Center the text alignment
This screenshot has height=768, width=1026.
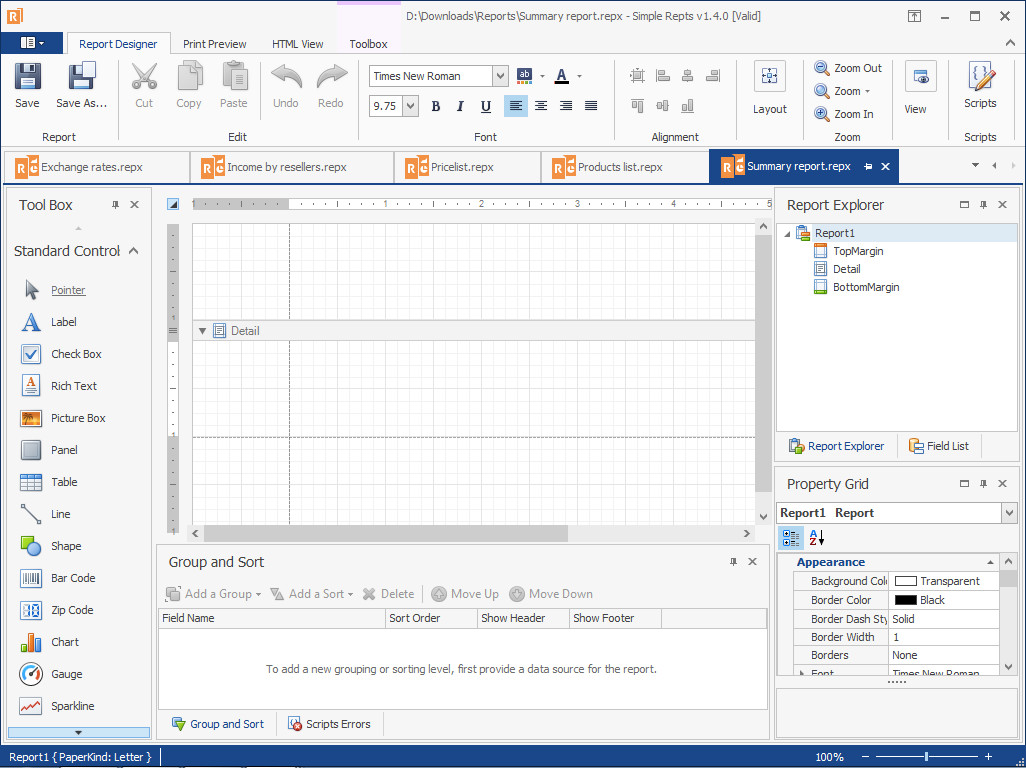coord(540,106)
